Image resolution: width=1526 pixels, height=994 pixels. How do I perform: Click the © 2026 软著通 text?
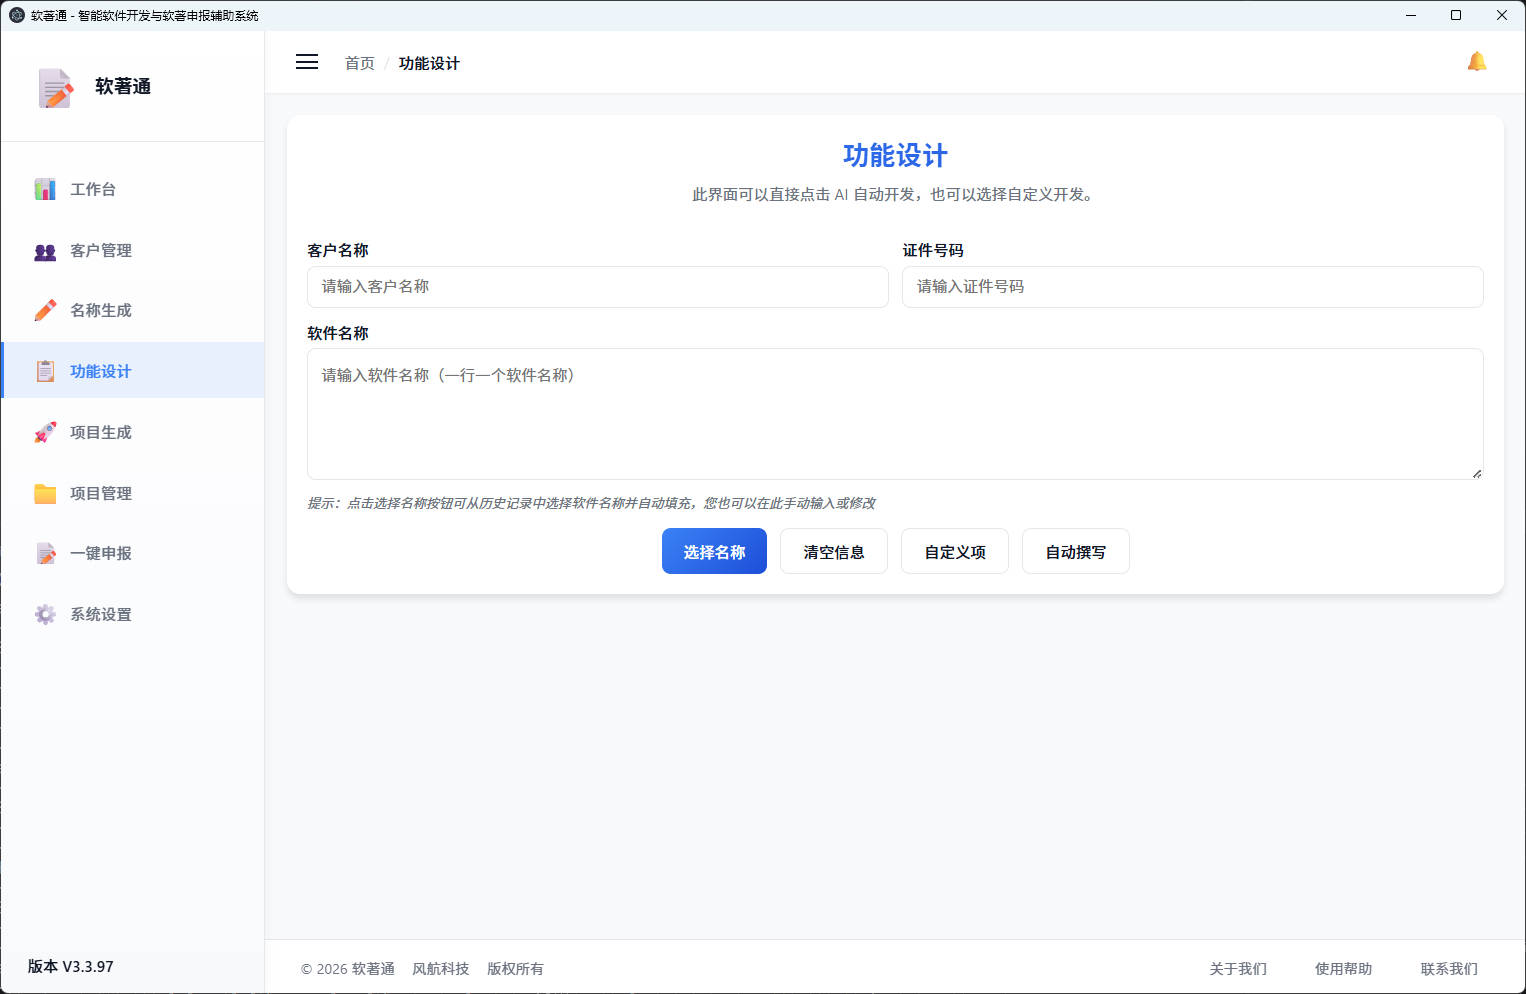(348, 968)
